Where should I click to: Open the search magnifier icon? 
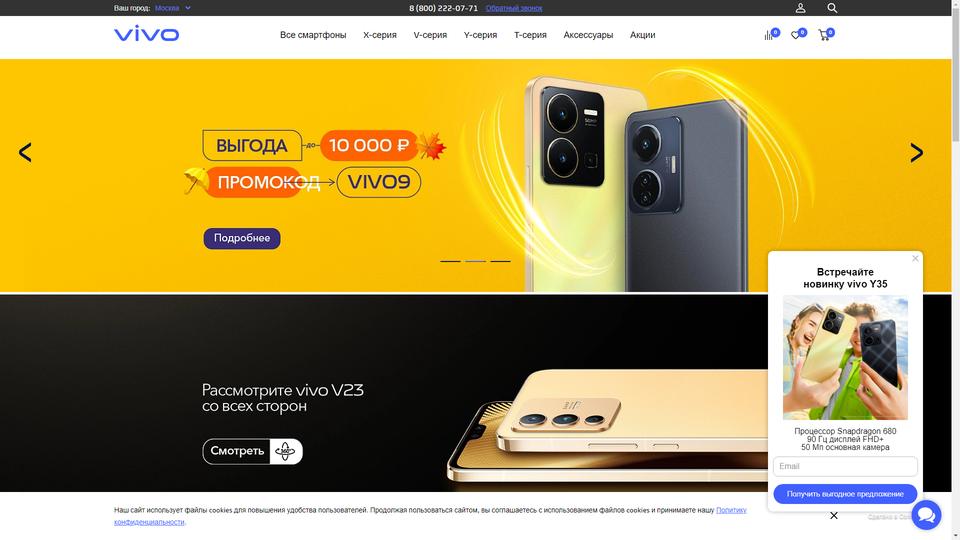click(832, 8)
